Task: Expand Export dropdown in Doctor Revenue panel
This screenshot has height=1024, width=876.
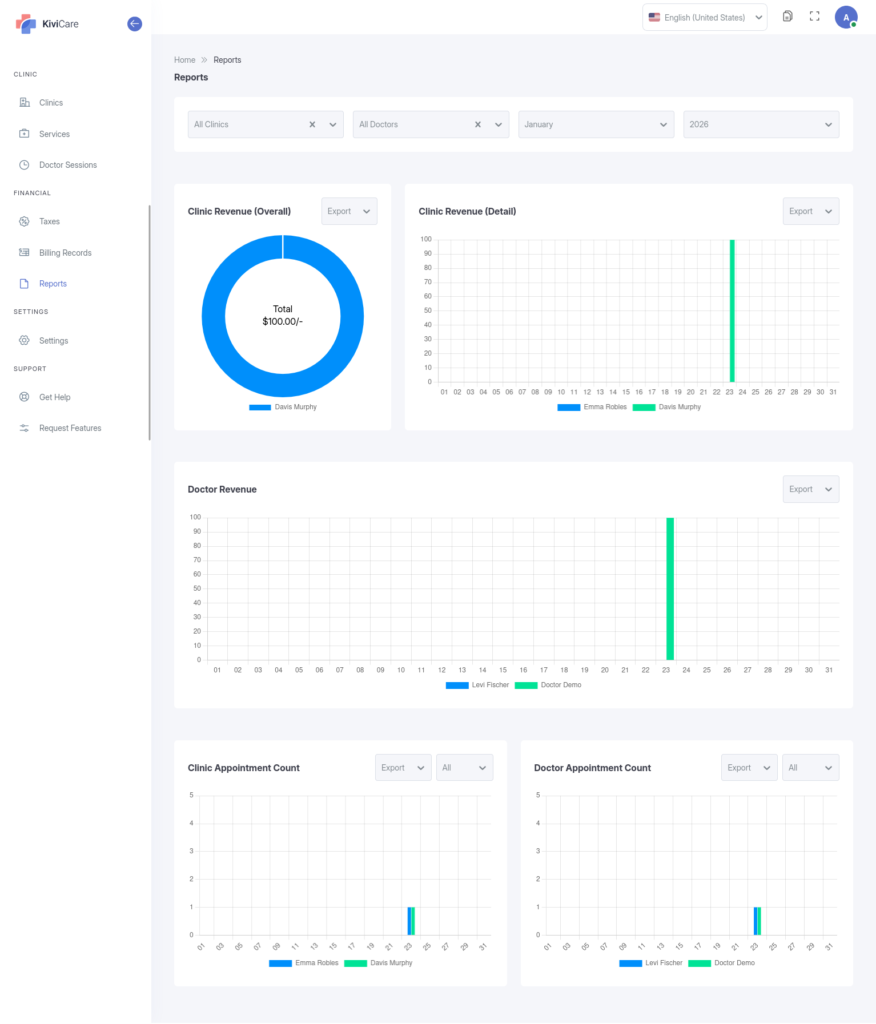Action: (810, 489)
